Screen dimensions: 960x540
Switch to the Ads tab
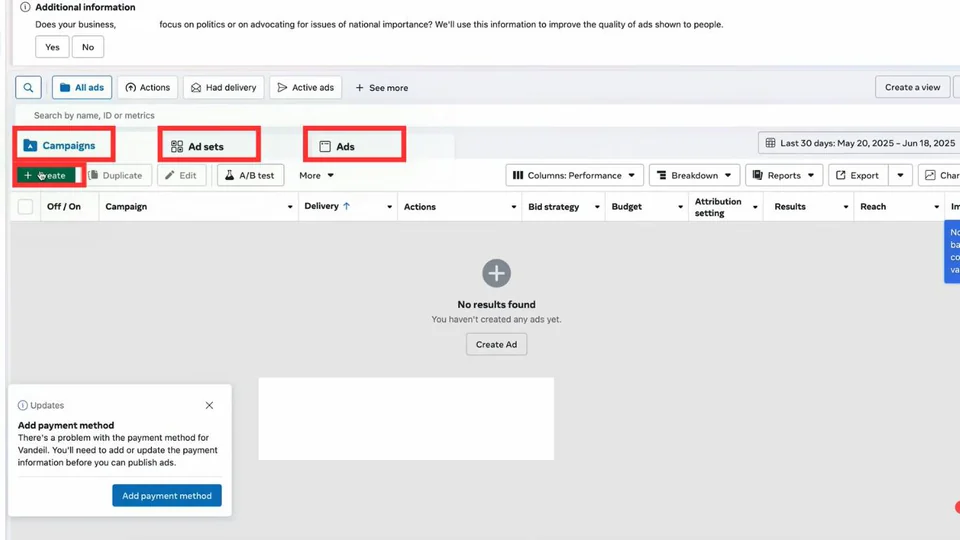pos(354,146)
